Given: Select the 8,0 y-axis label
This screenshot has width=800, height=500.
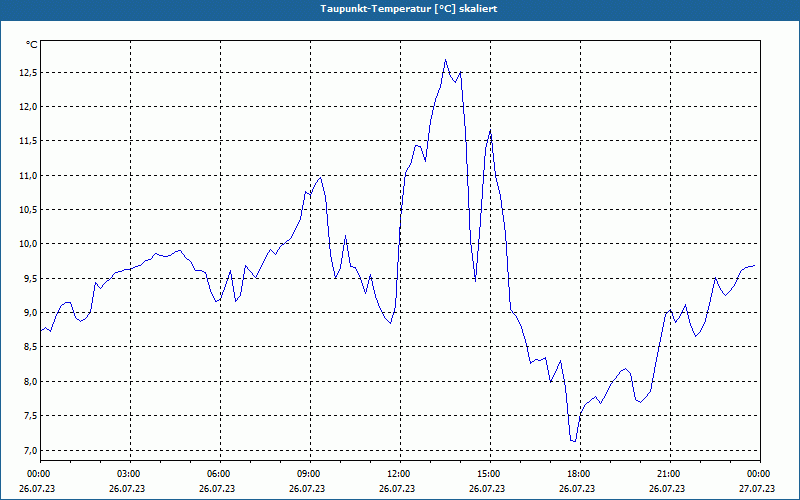Looking at the screenshot, I should (30, 382).
